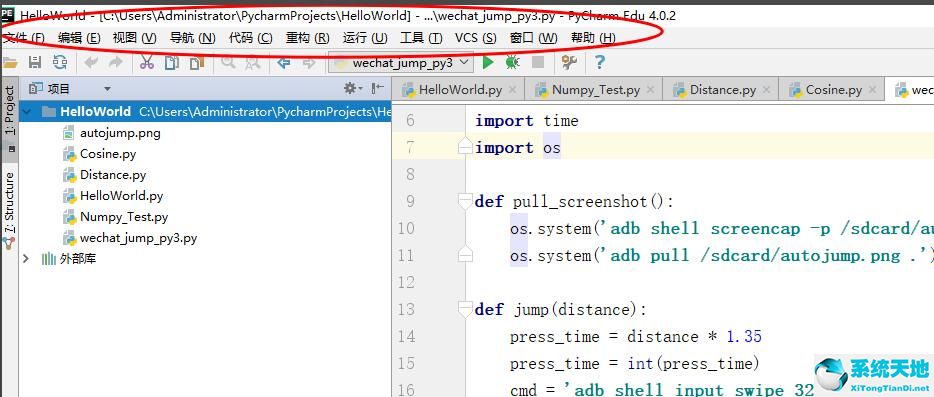Close the Numpy_Test.py tab
Viewport: 934px width, 397px height.
[650, 90]
